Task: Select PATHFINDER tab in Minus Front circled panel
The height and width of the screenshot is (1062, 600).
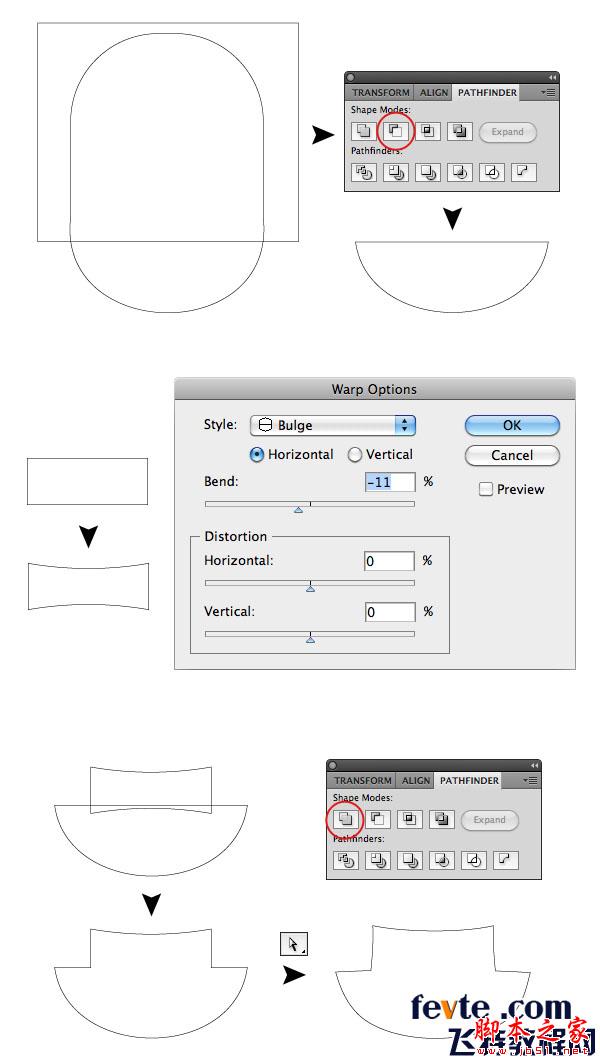Action: click(487, 92)
